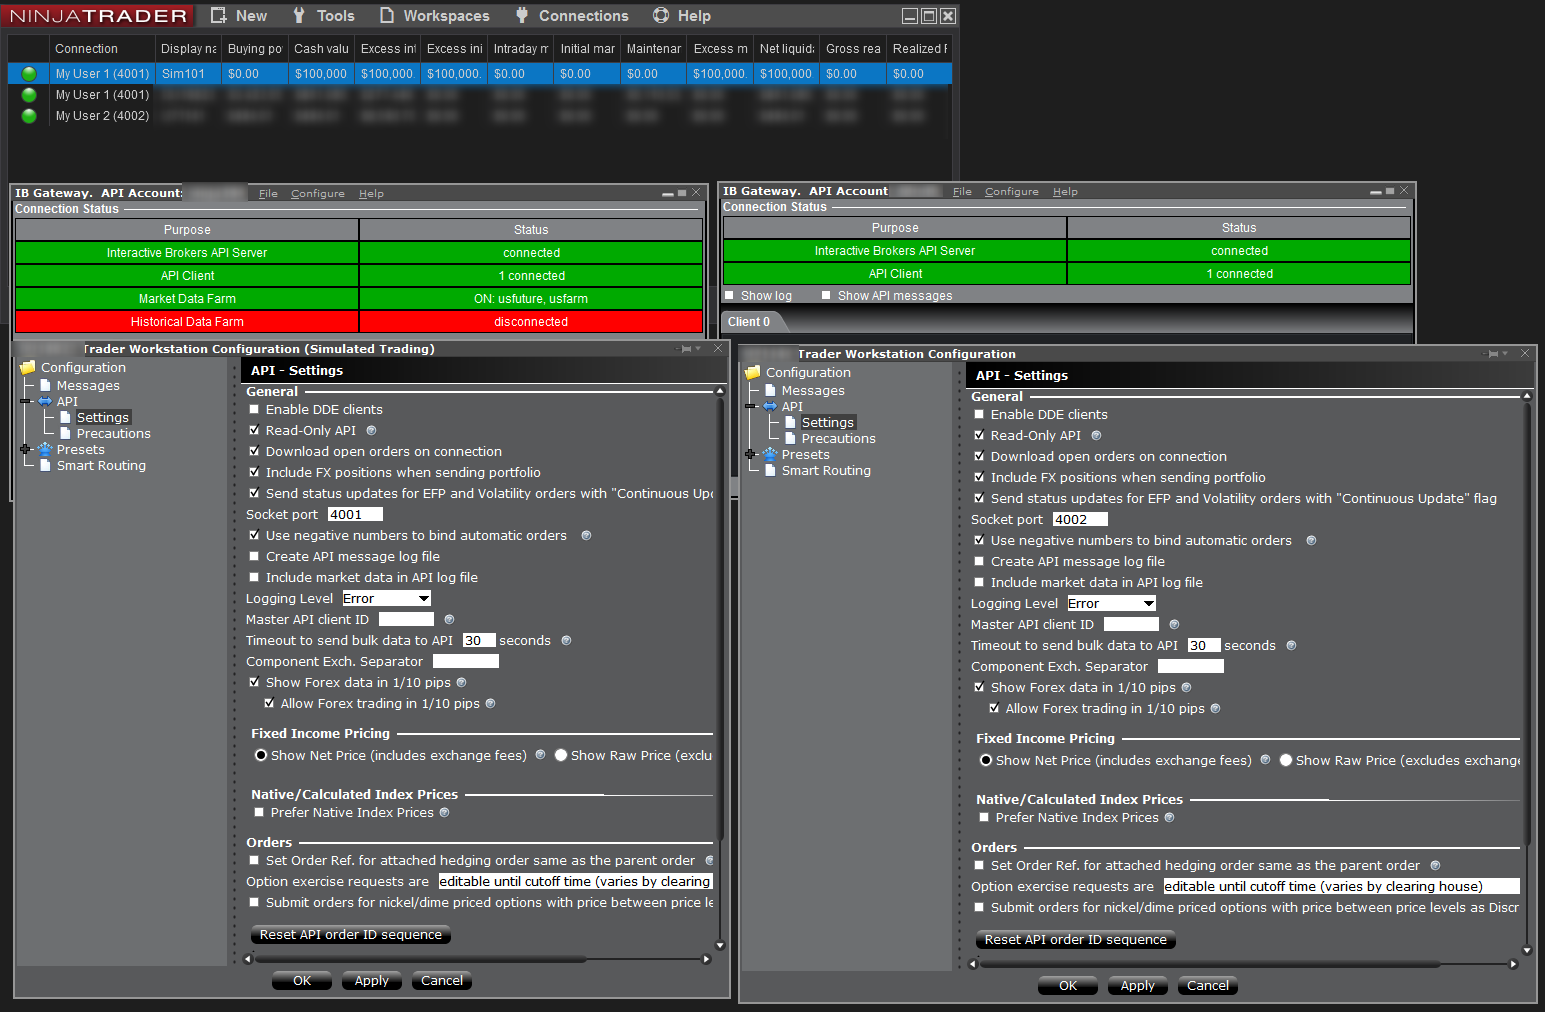Viewport: 1545px width, 1012px height.
Task: Toggle Read-Only API in port 4001 window
Action: pos(254,431)
